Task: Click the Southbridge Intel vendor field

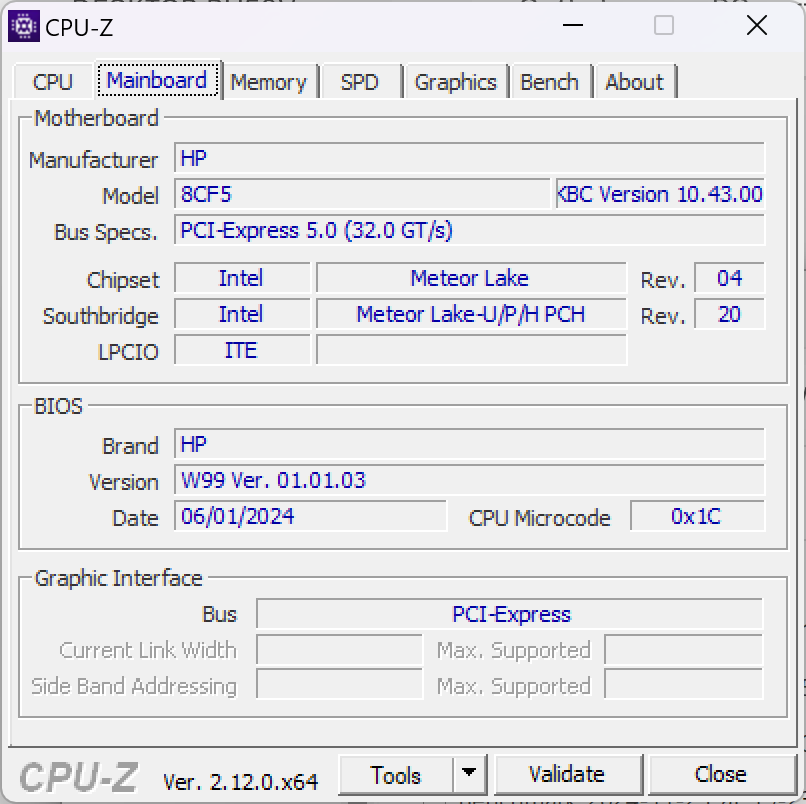Action: [242, 314]
